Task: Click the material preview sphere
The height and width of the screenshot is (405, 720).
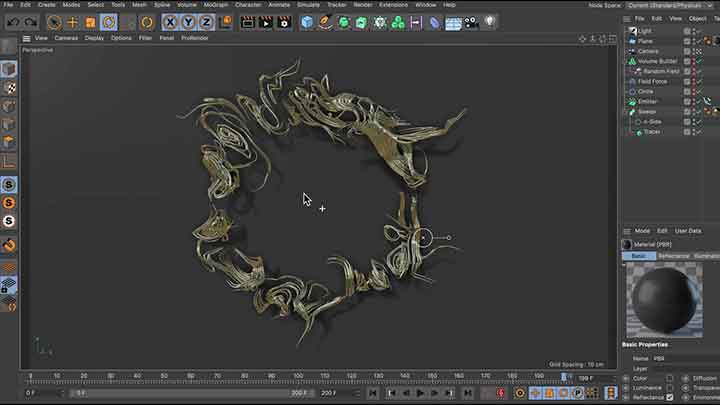Action: [664, 300]
